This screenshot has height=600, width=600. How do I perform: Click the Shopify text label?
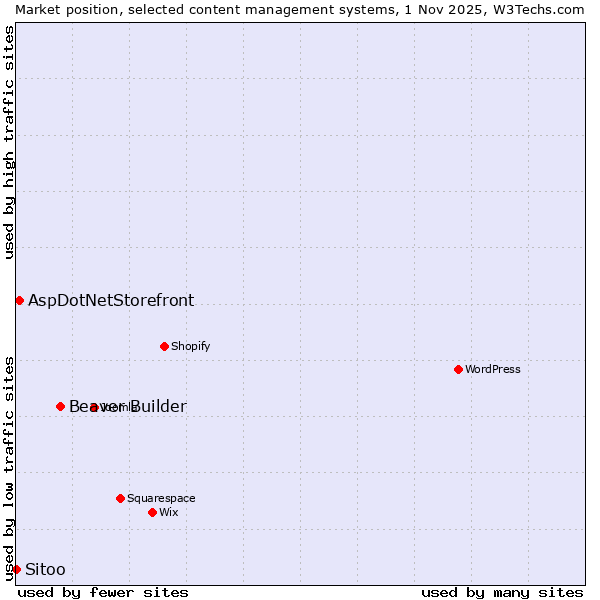[190, 346]
